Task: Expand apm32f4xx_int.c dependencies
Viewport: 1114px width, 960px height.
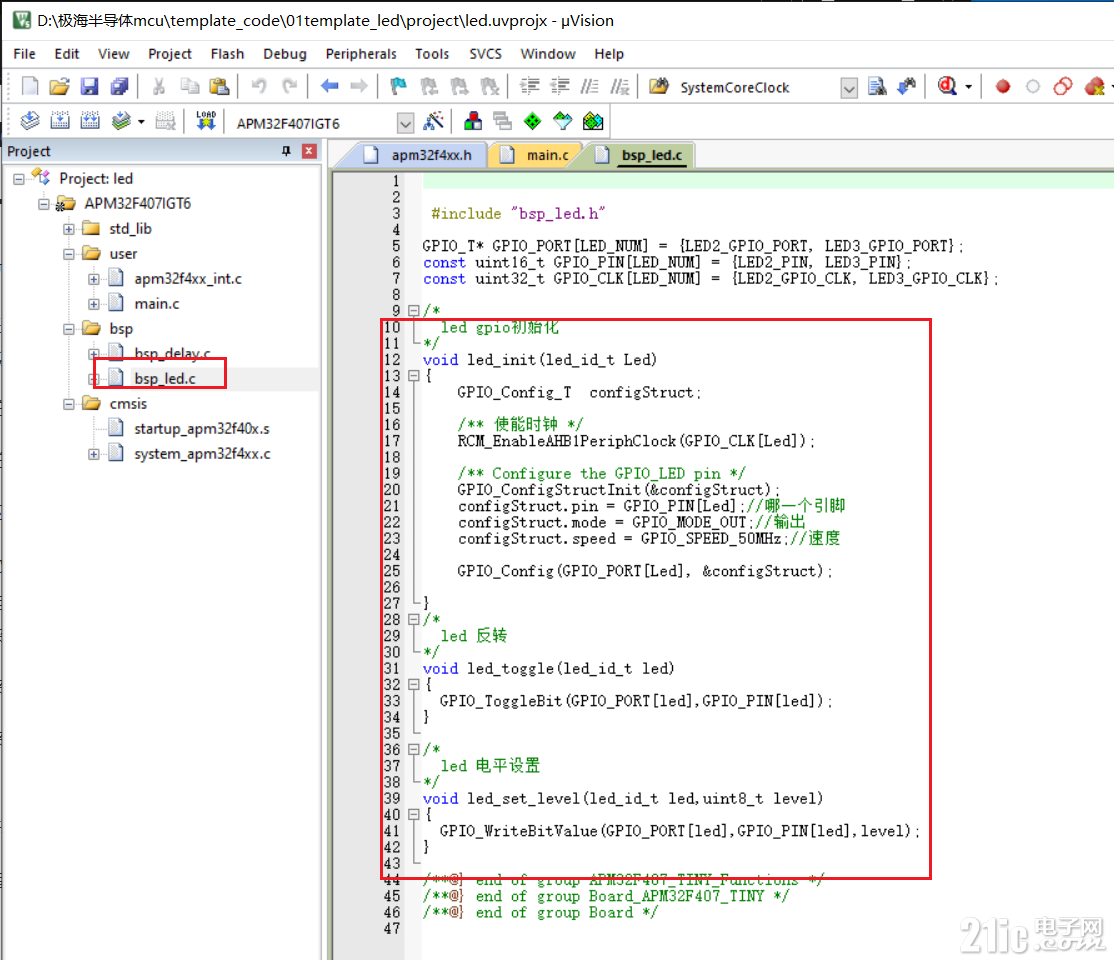Action: pyautogui.click(x=94, y=279)
